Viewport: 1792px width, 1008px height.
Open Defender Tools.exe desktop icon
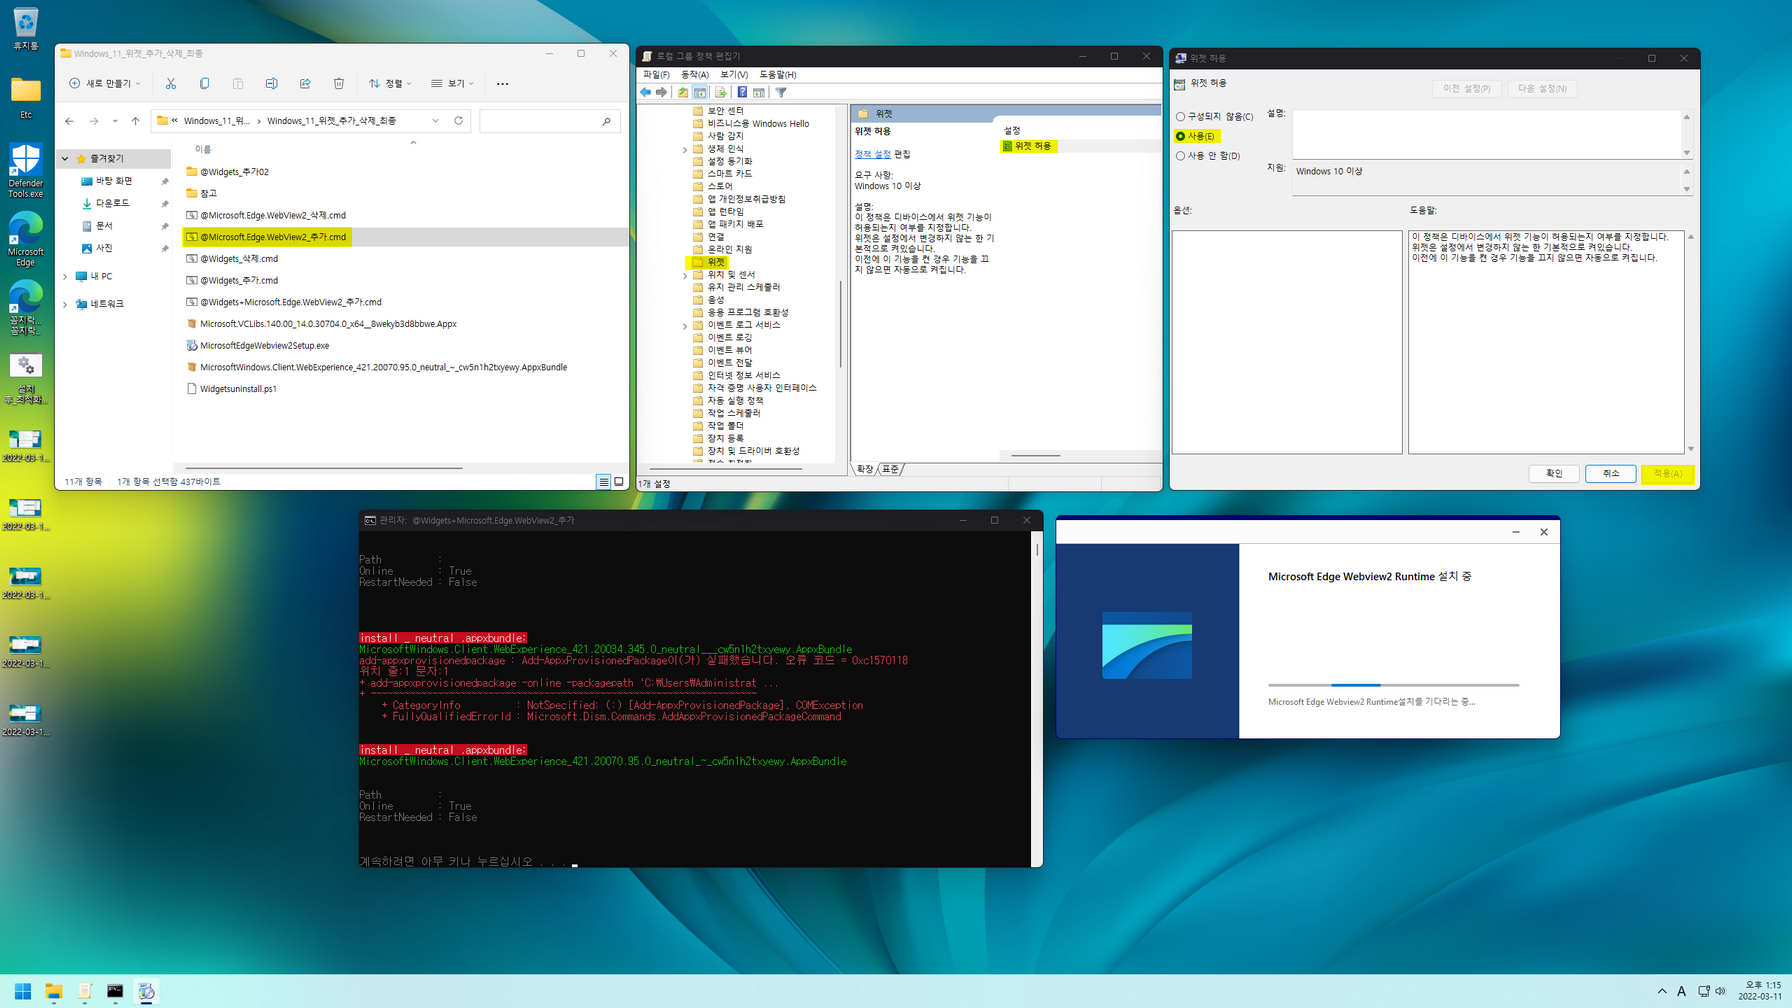coord(25,170)
